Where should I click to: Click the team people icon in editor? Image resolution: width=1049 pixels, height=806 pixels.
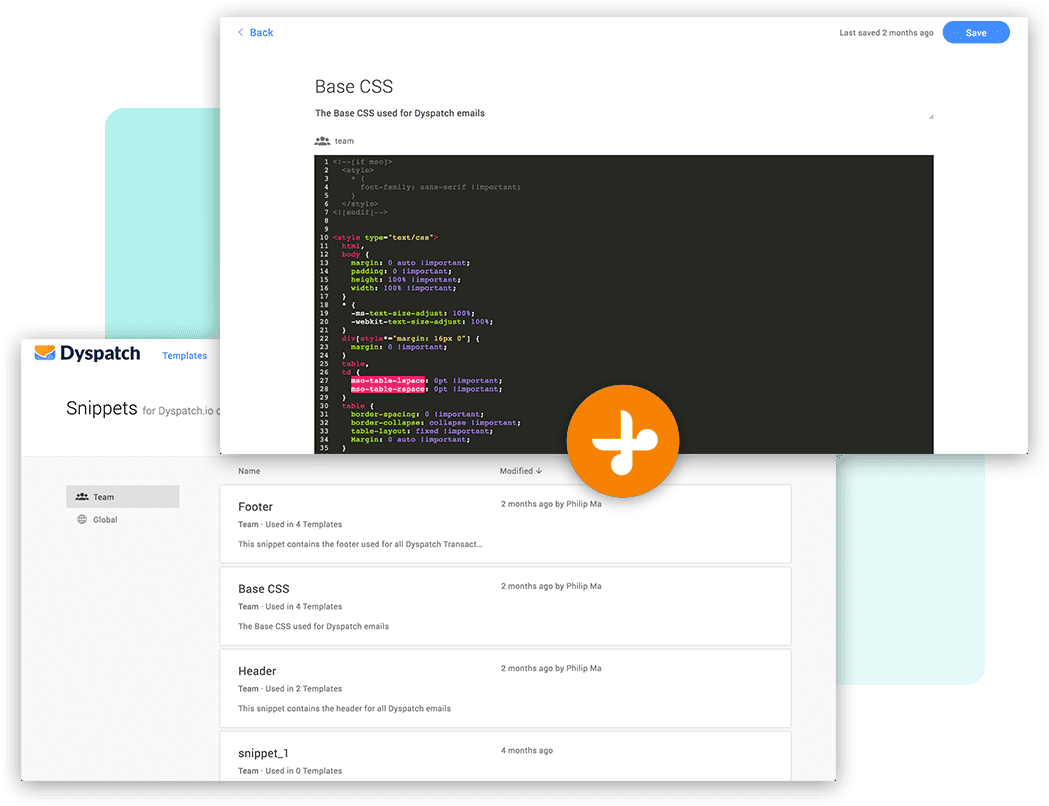322,140
